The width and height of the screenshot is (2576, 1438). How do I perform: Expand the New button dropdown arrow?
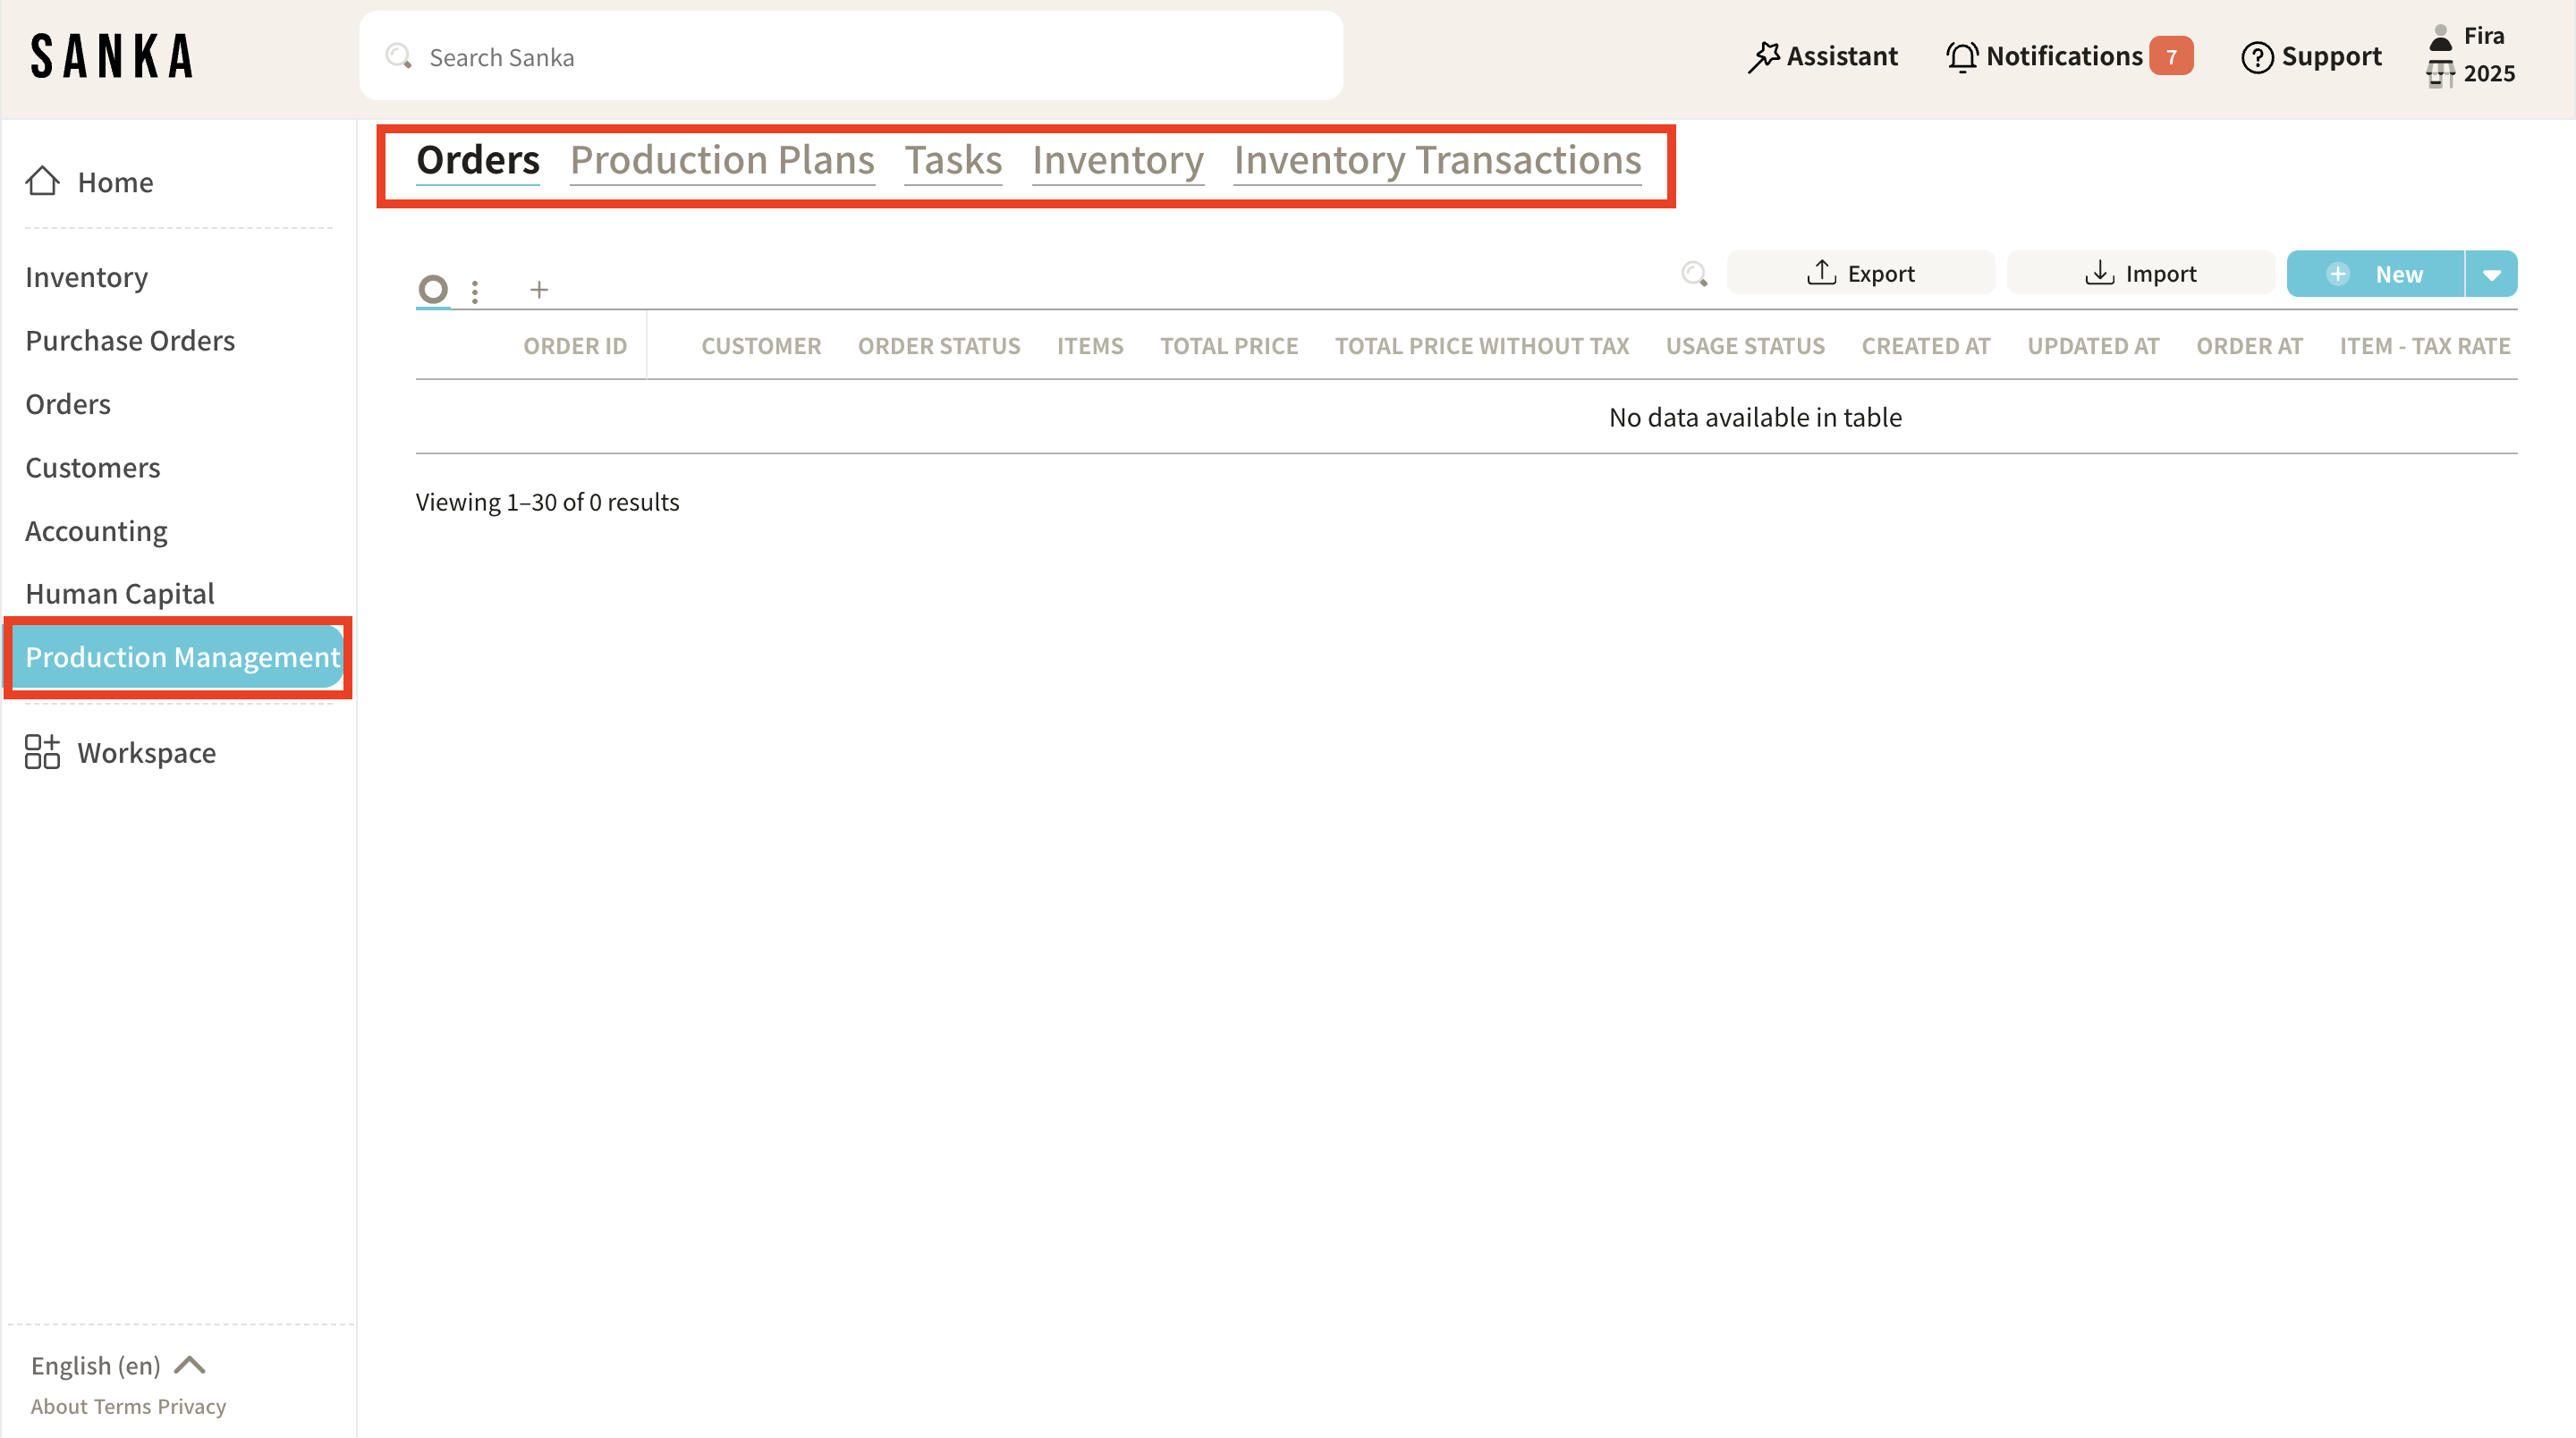pyautogui.click(x=2491, y=275)
